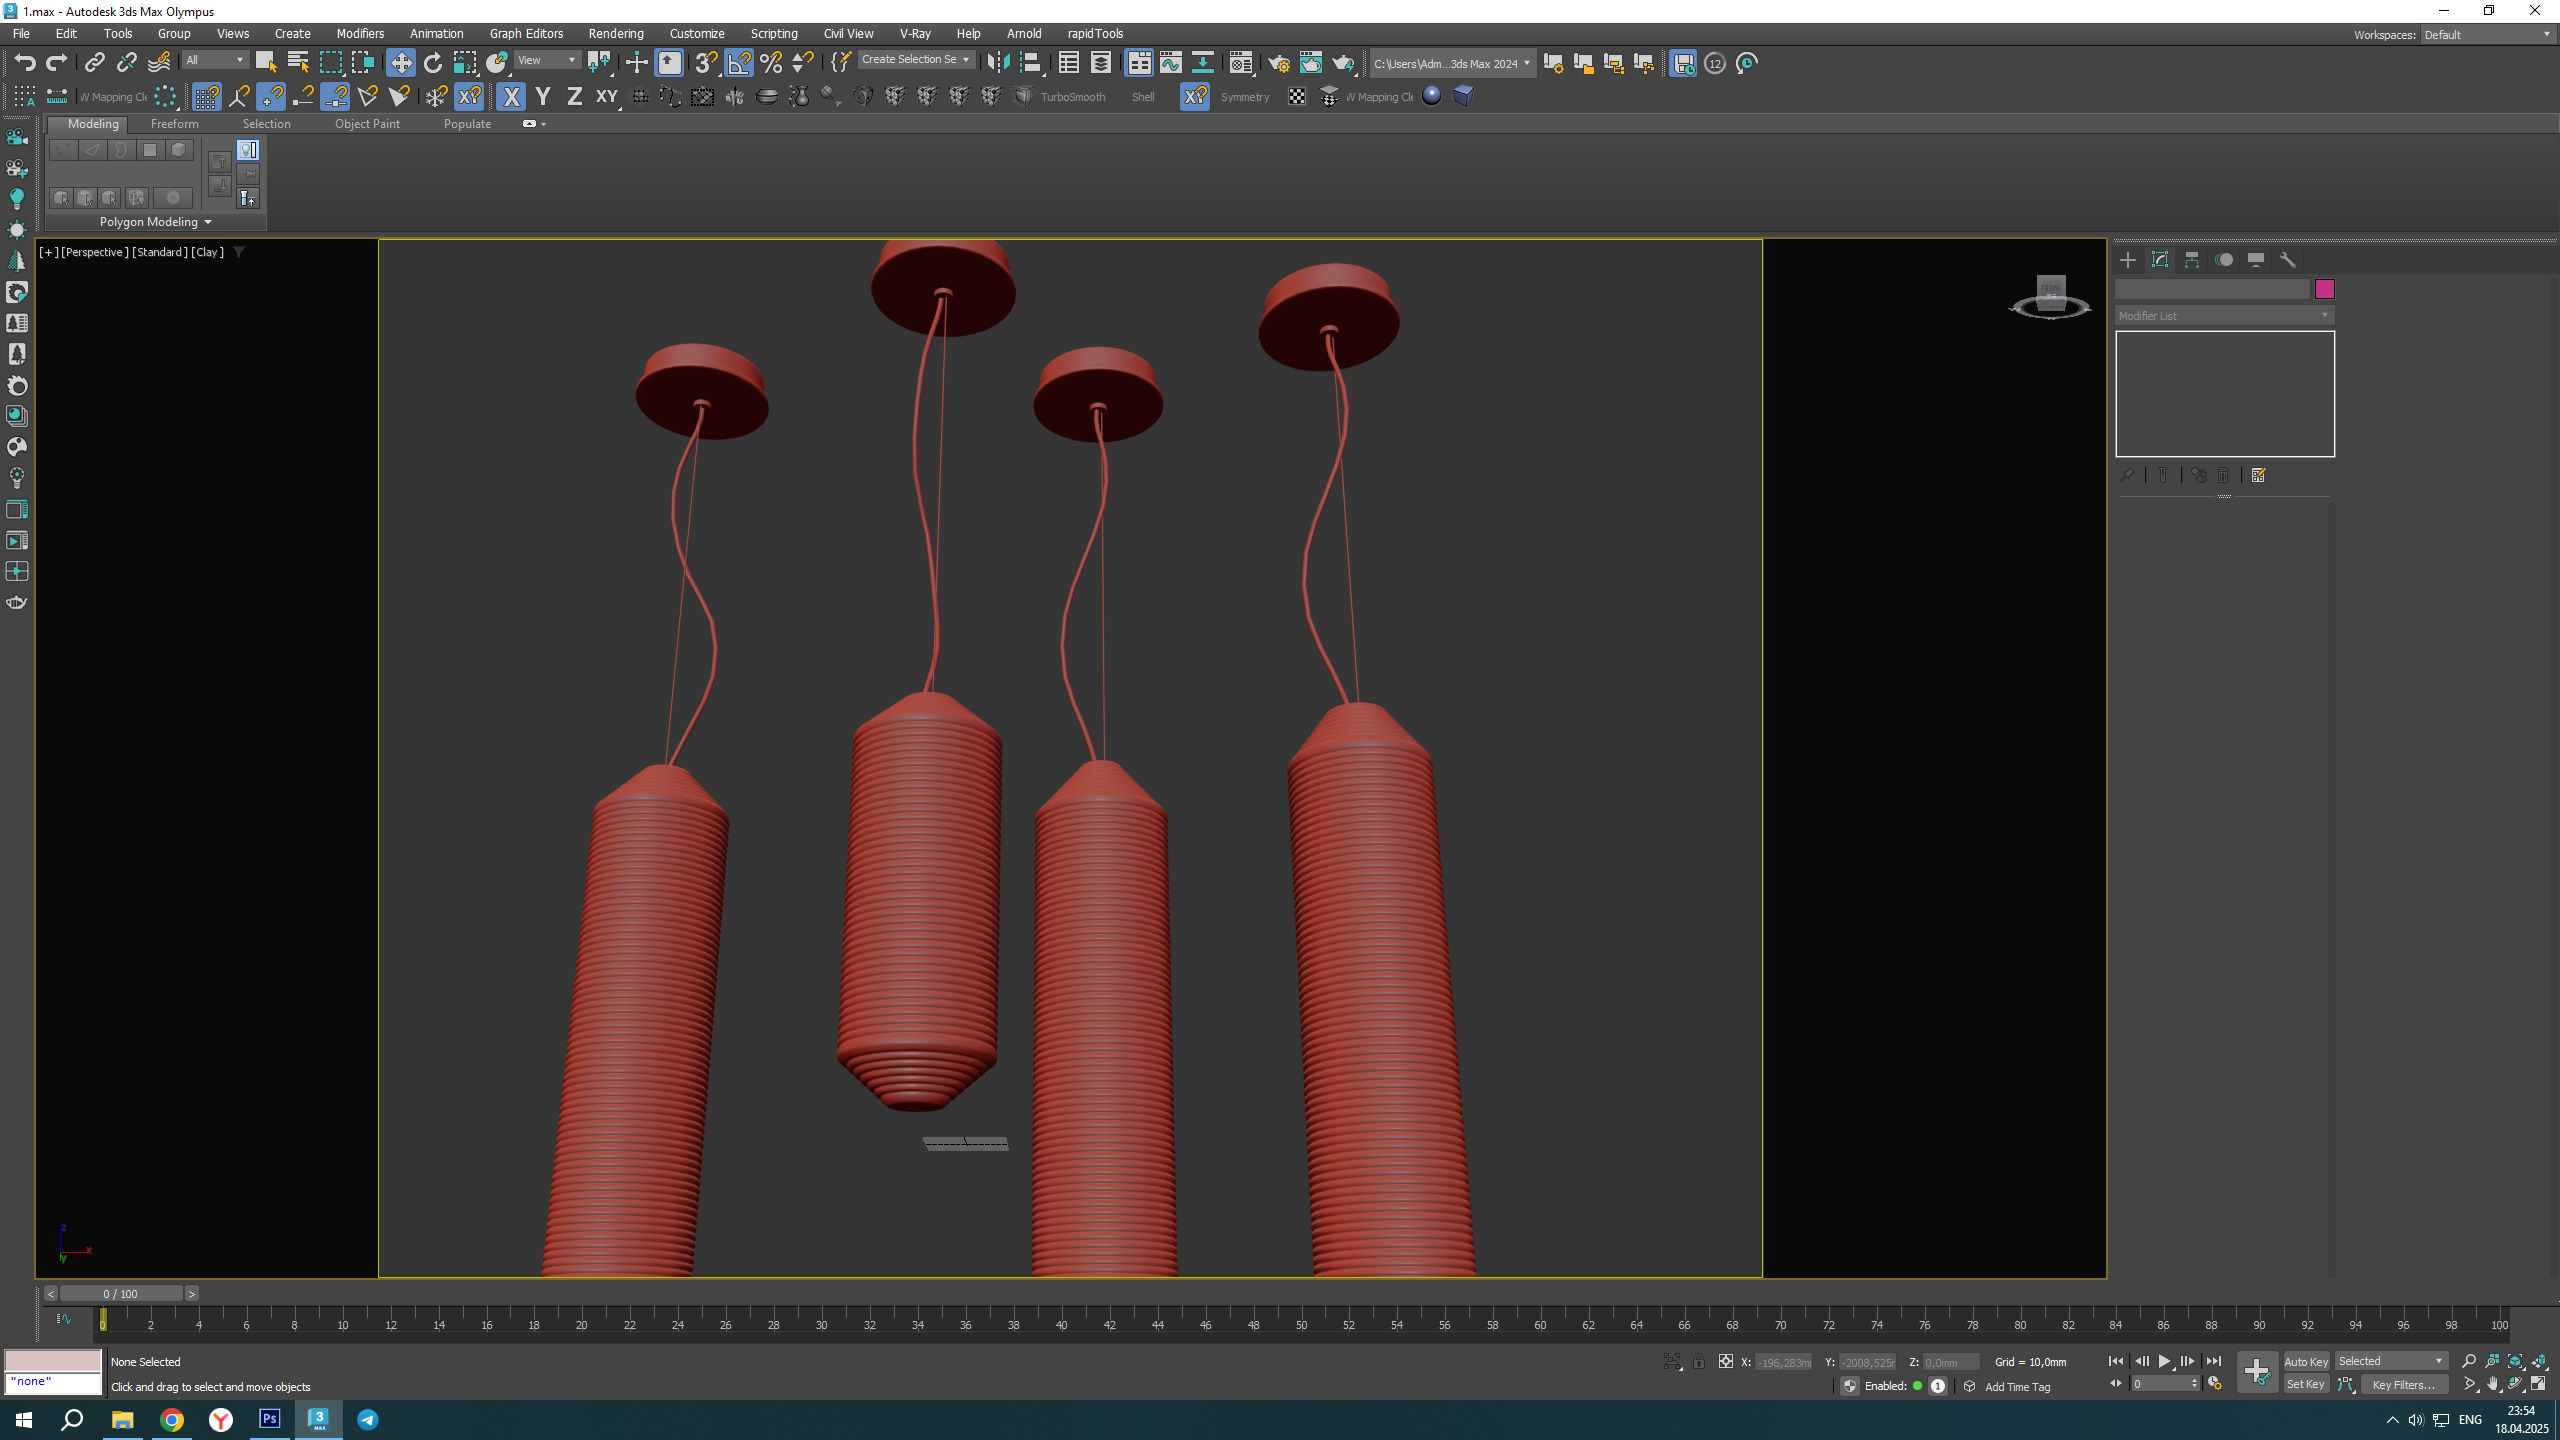Click the Unlink Selection icon
This screenshot has width=2560, height=1440.
pyautogui.click(x=126, y=63)
